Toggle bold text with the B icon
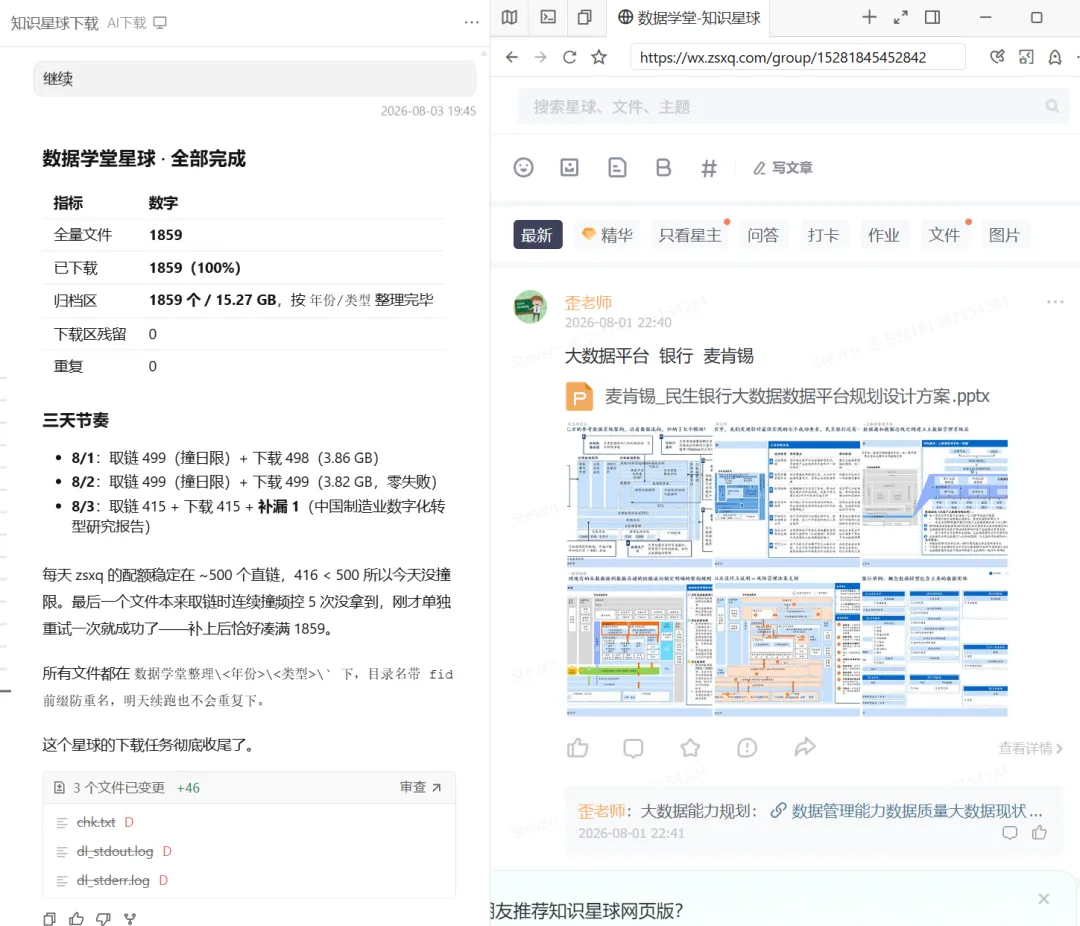This screenshot has width=1080, height=926. click(x=663, y=167)
